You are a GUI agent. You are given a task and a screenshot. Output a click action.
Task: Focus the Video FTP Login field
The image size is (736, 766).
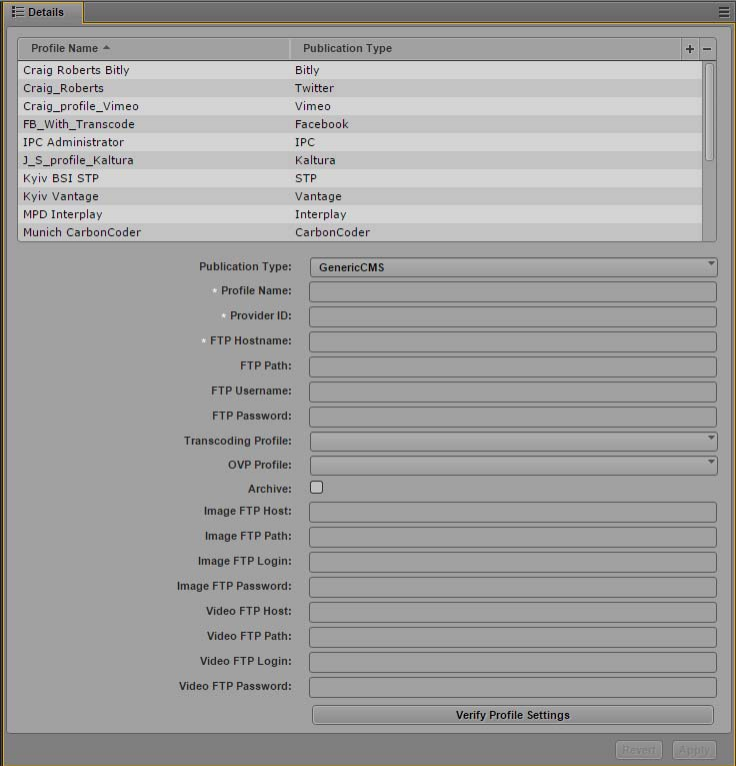pos(513,662)
